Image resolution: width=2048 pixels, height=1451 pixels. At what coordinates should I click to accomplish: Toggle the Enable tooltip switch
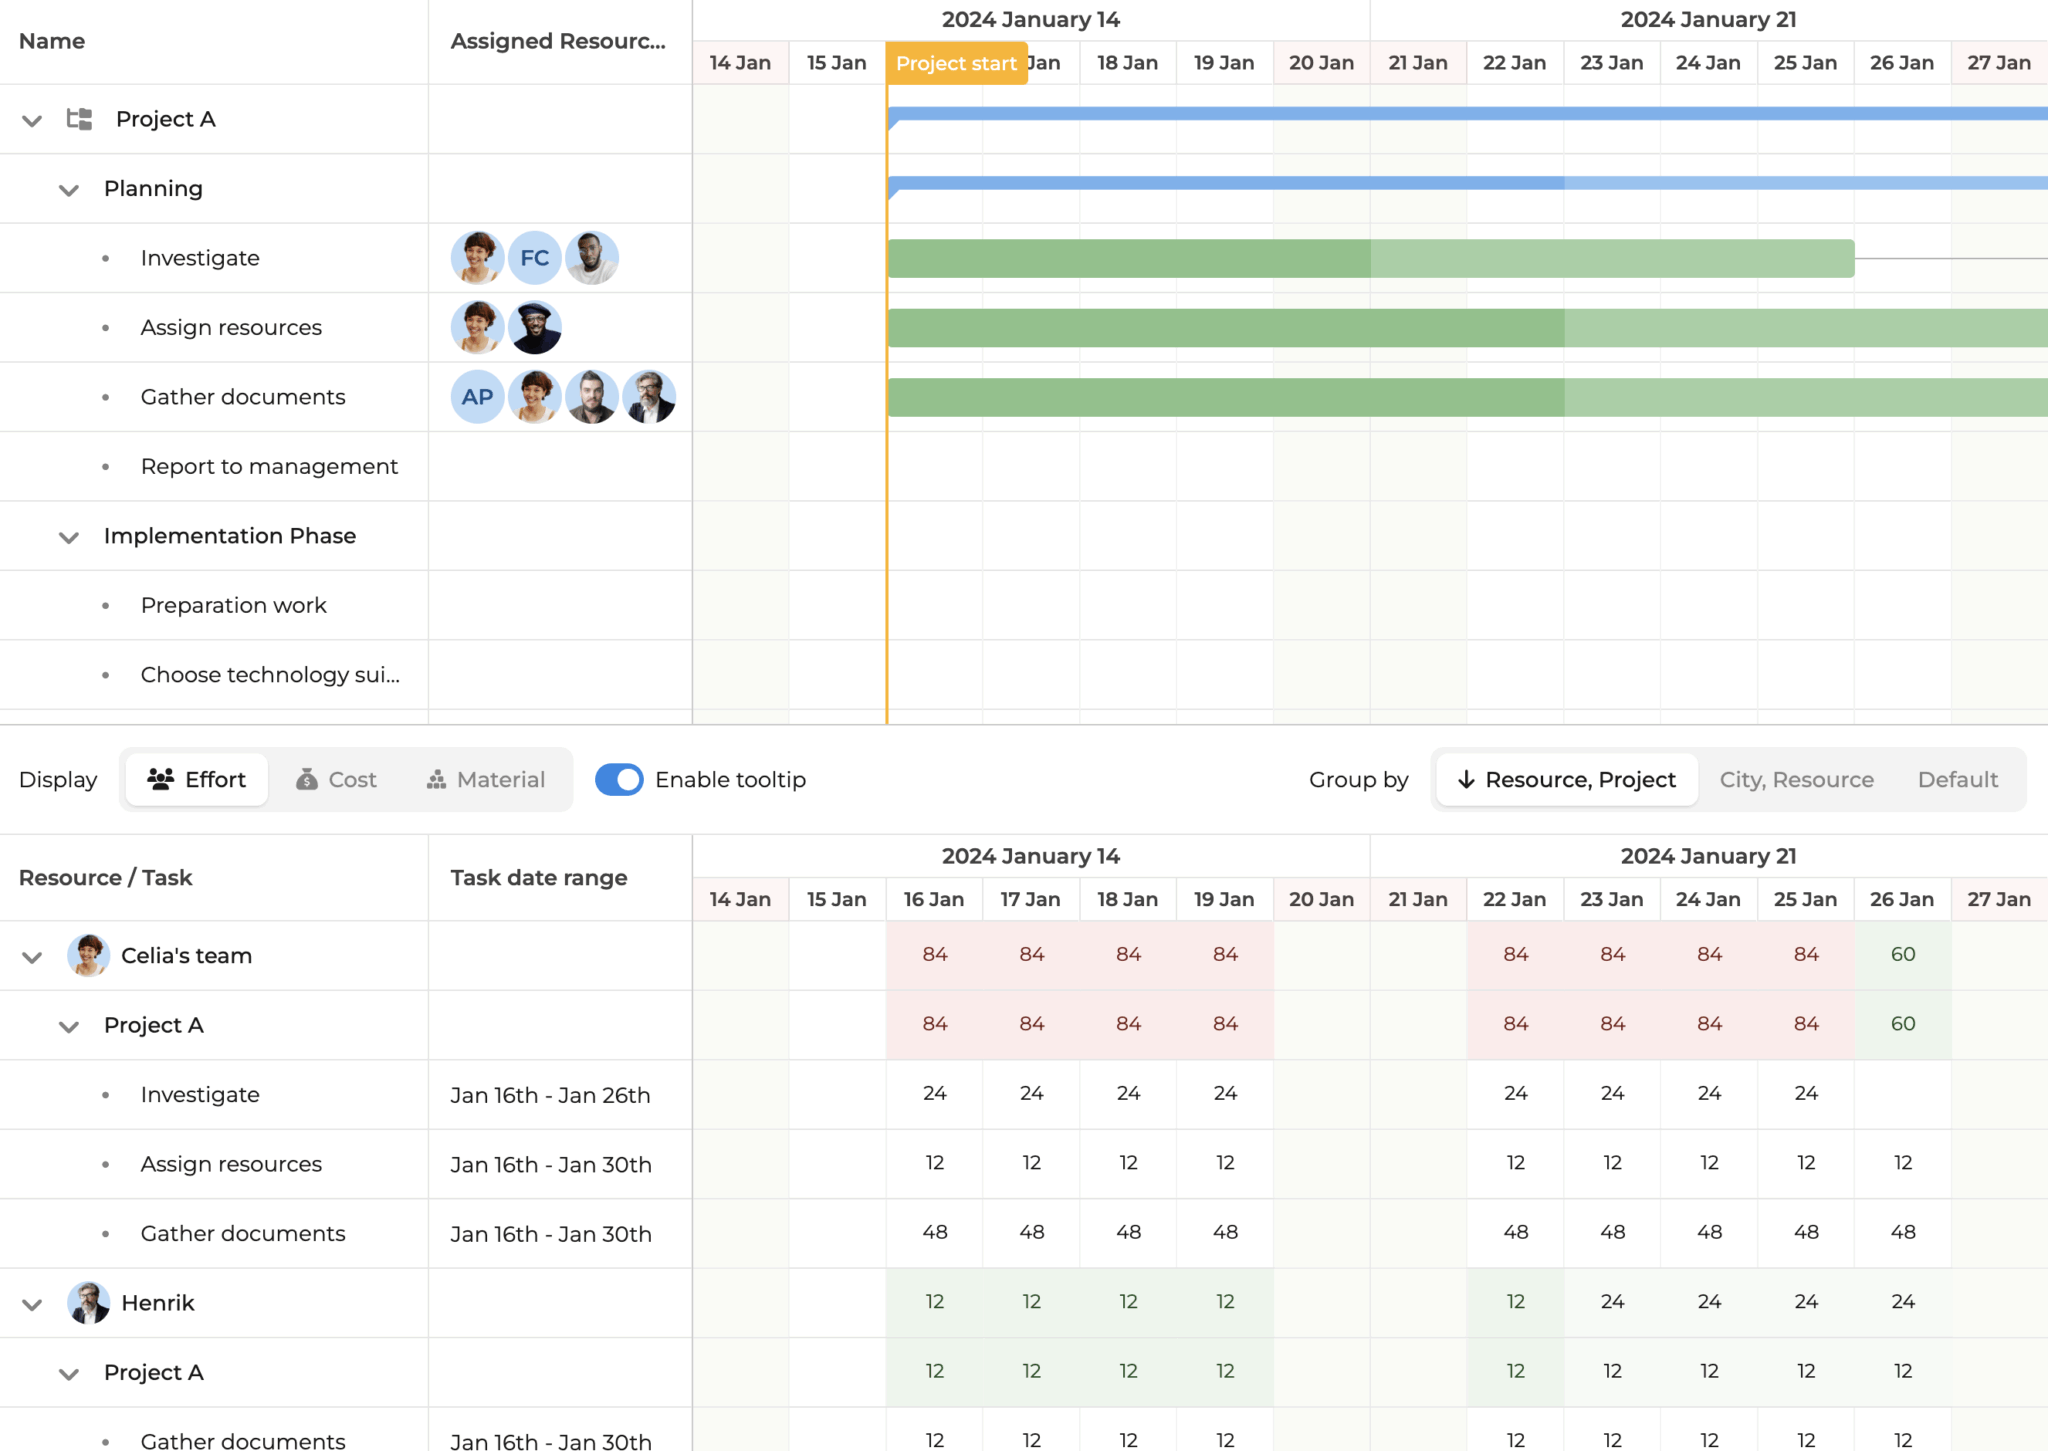[x=619, y=779]
